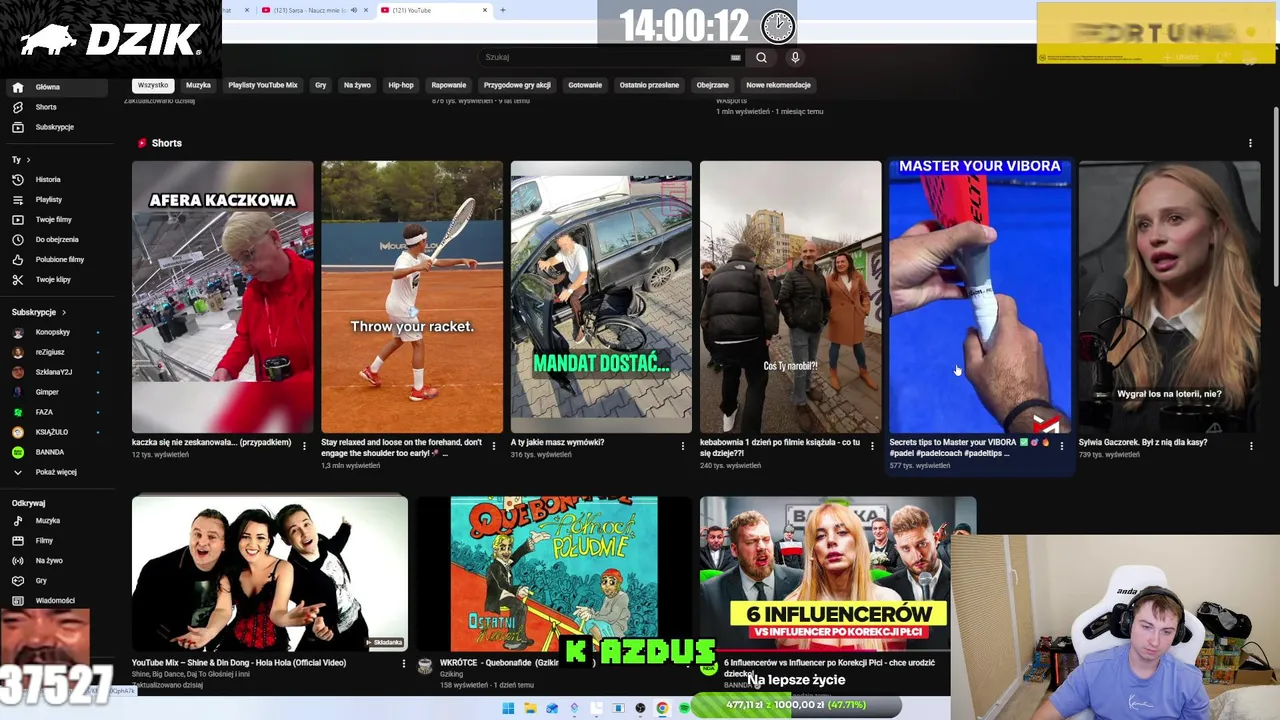The width and height of the screenshot is (1280, 720).
Task: Open options menu for Stay relaxed short
Action: pos(494,446)
